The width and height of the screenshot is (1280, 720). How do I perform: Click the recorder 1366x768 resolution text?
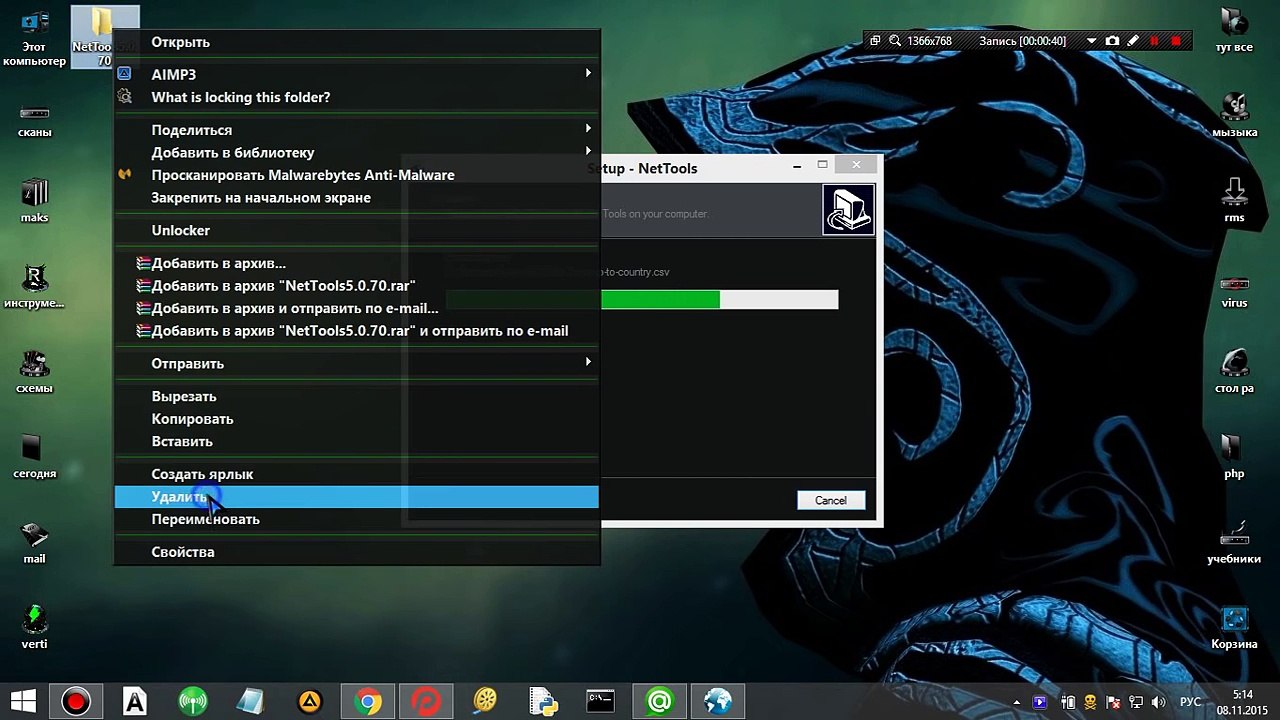point(929,41)
